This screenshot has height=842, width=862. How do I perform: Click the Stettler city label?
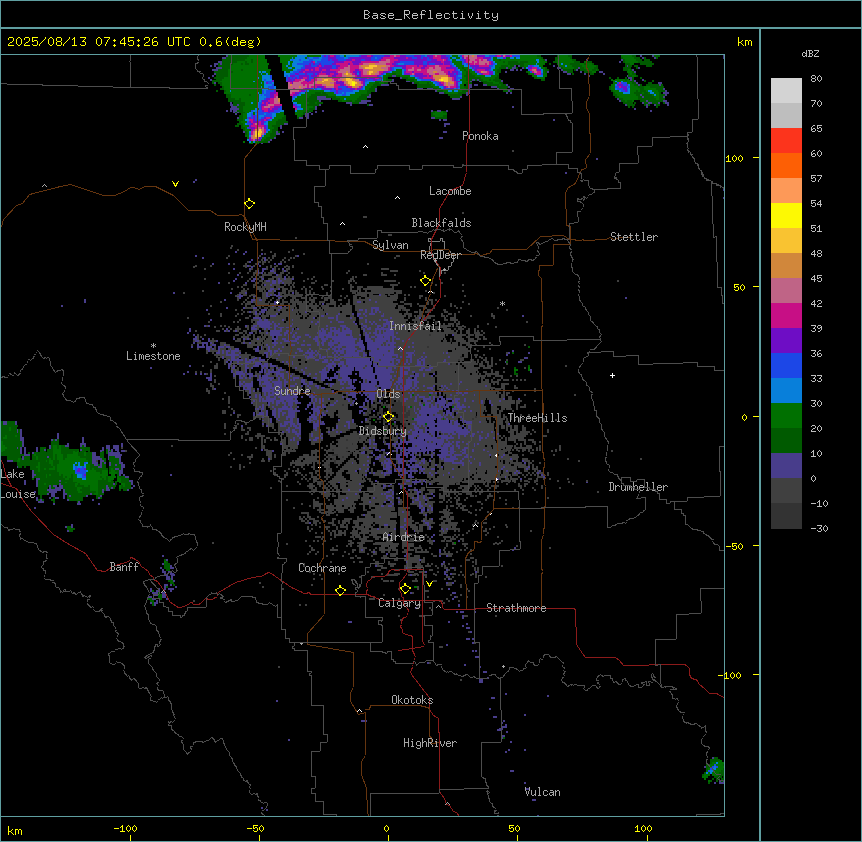[x=633, y=237]
